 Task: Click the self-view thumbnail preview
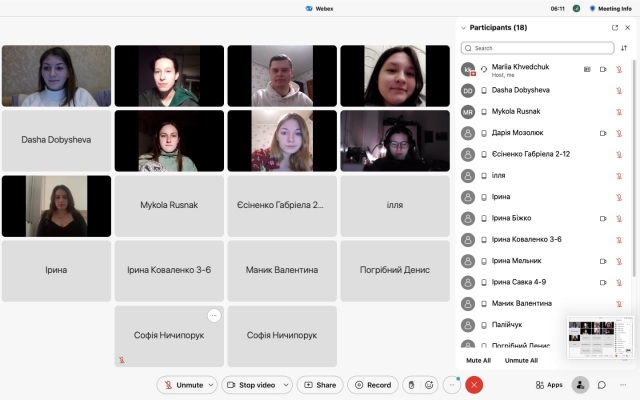tap(600, 337)
